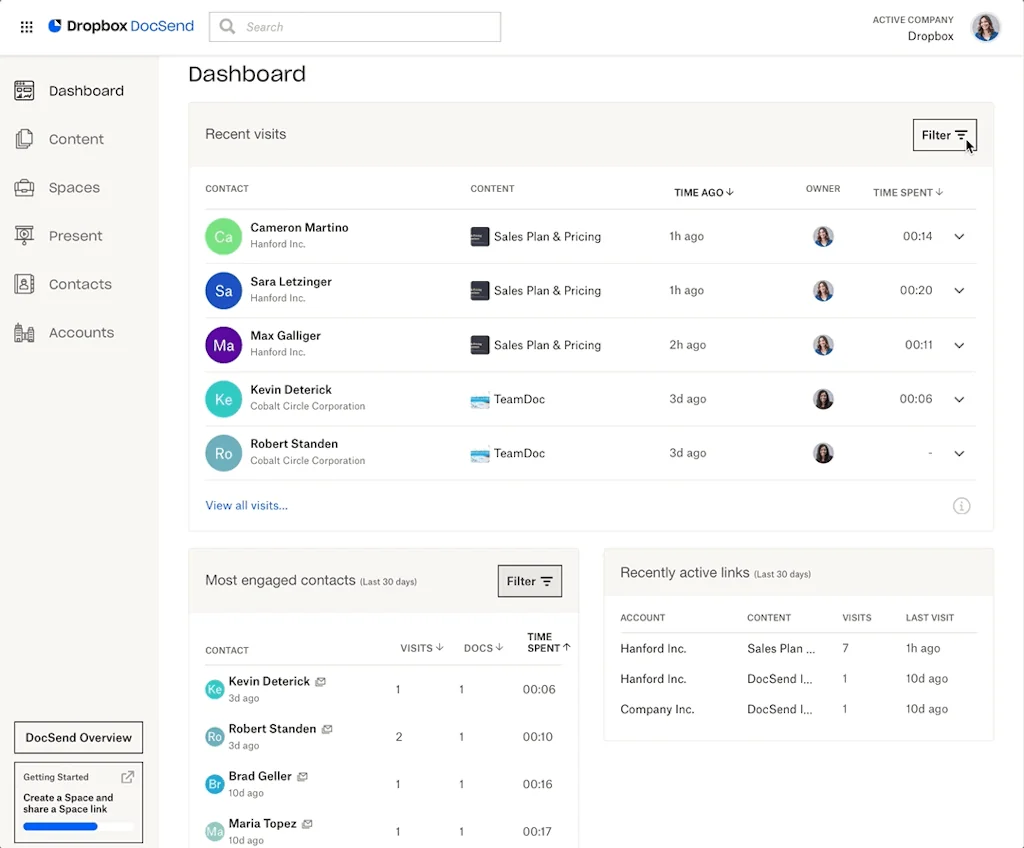Screen dimensions: 1024x848
Task: Open the search field in the top bar
Action: click(354, 27)
